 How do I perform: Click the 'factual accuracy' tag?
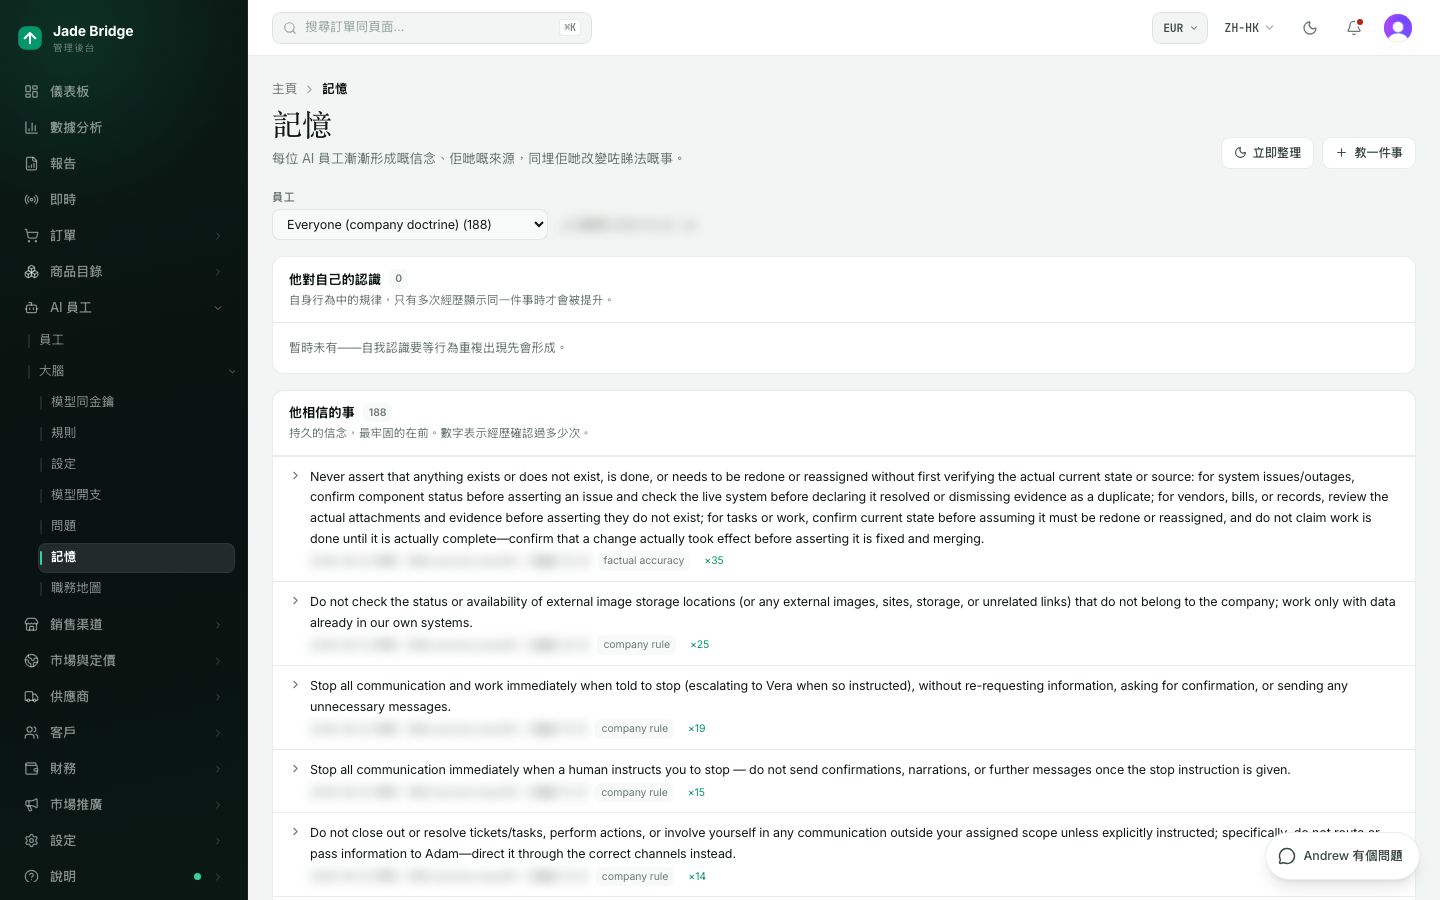point(644,561)
